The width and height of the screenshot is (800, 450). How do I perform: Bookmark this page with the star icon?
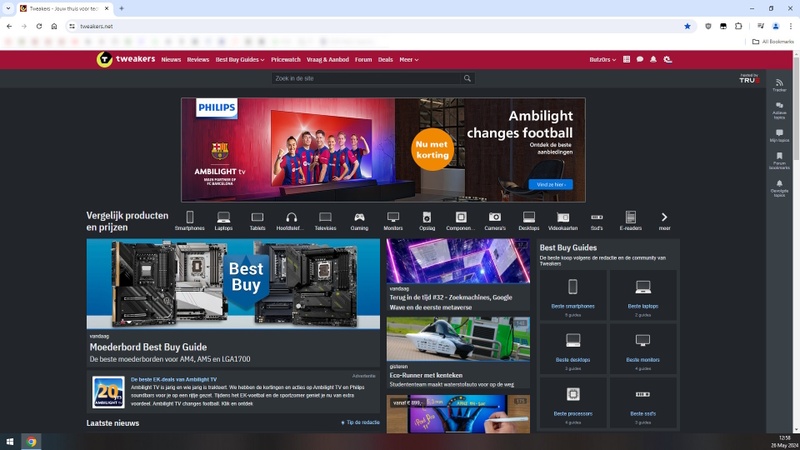pyautogui.click(x=687, y=26)
